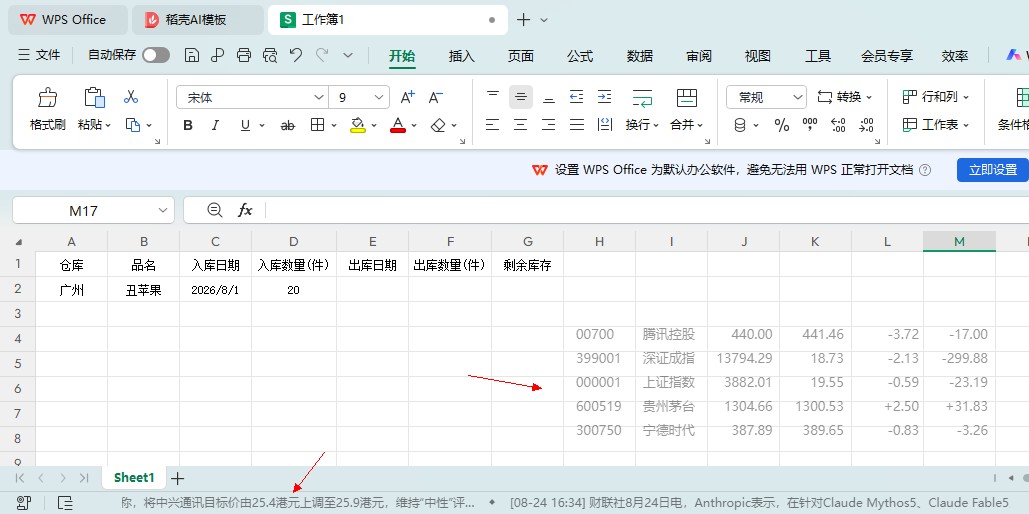Switch to the Review (审阅) tab
The width and height of the screenshot is (1029, 514).
[699, 56]
